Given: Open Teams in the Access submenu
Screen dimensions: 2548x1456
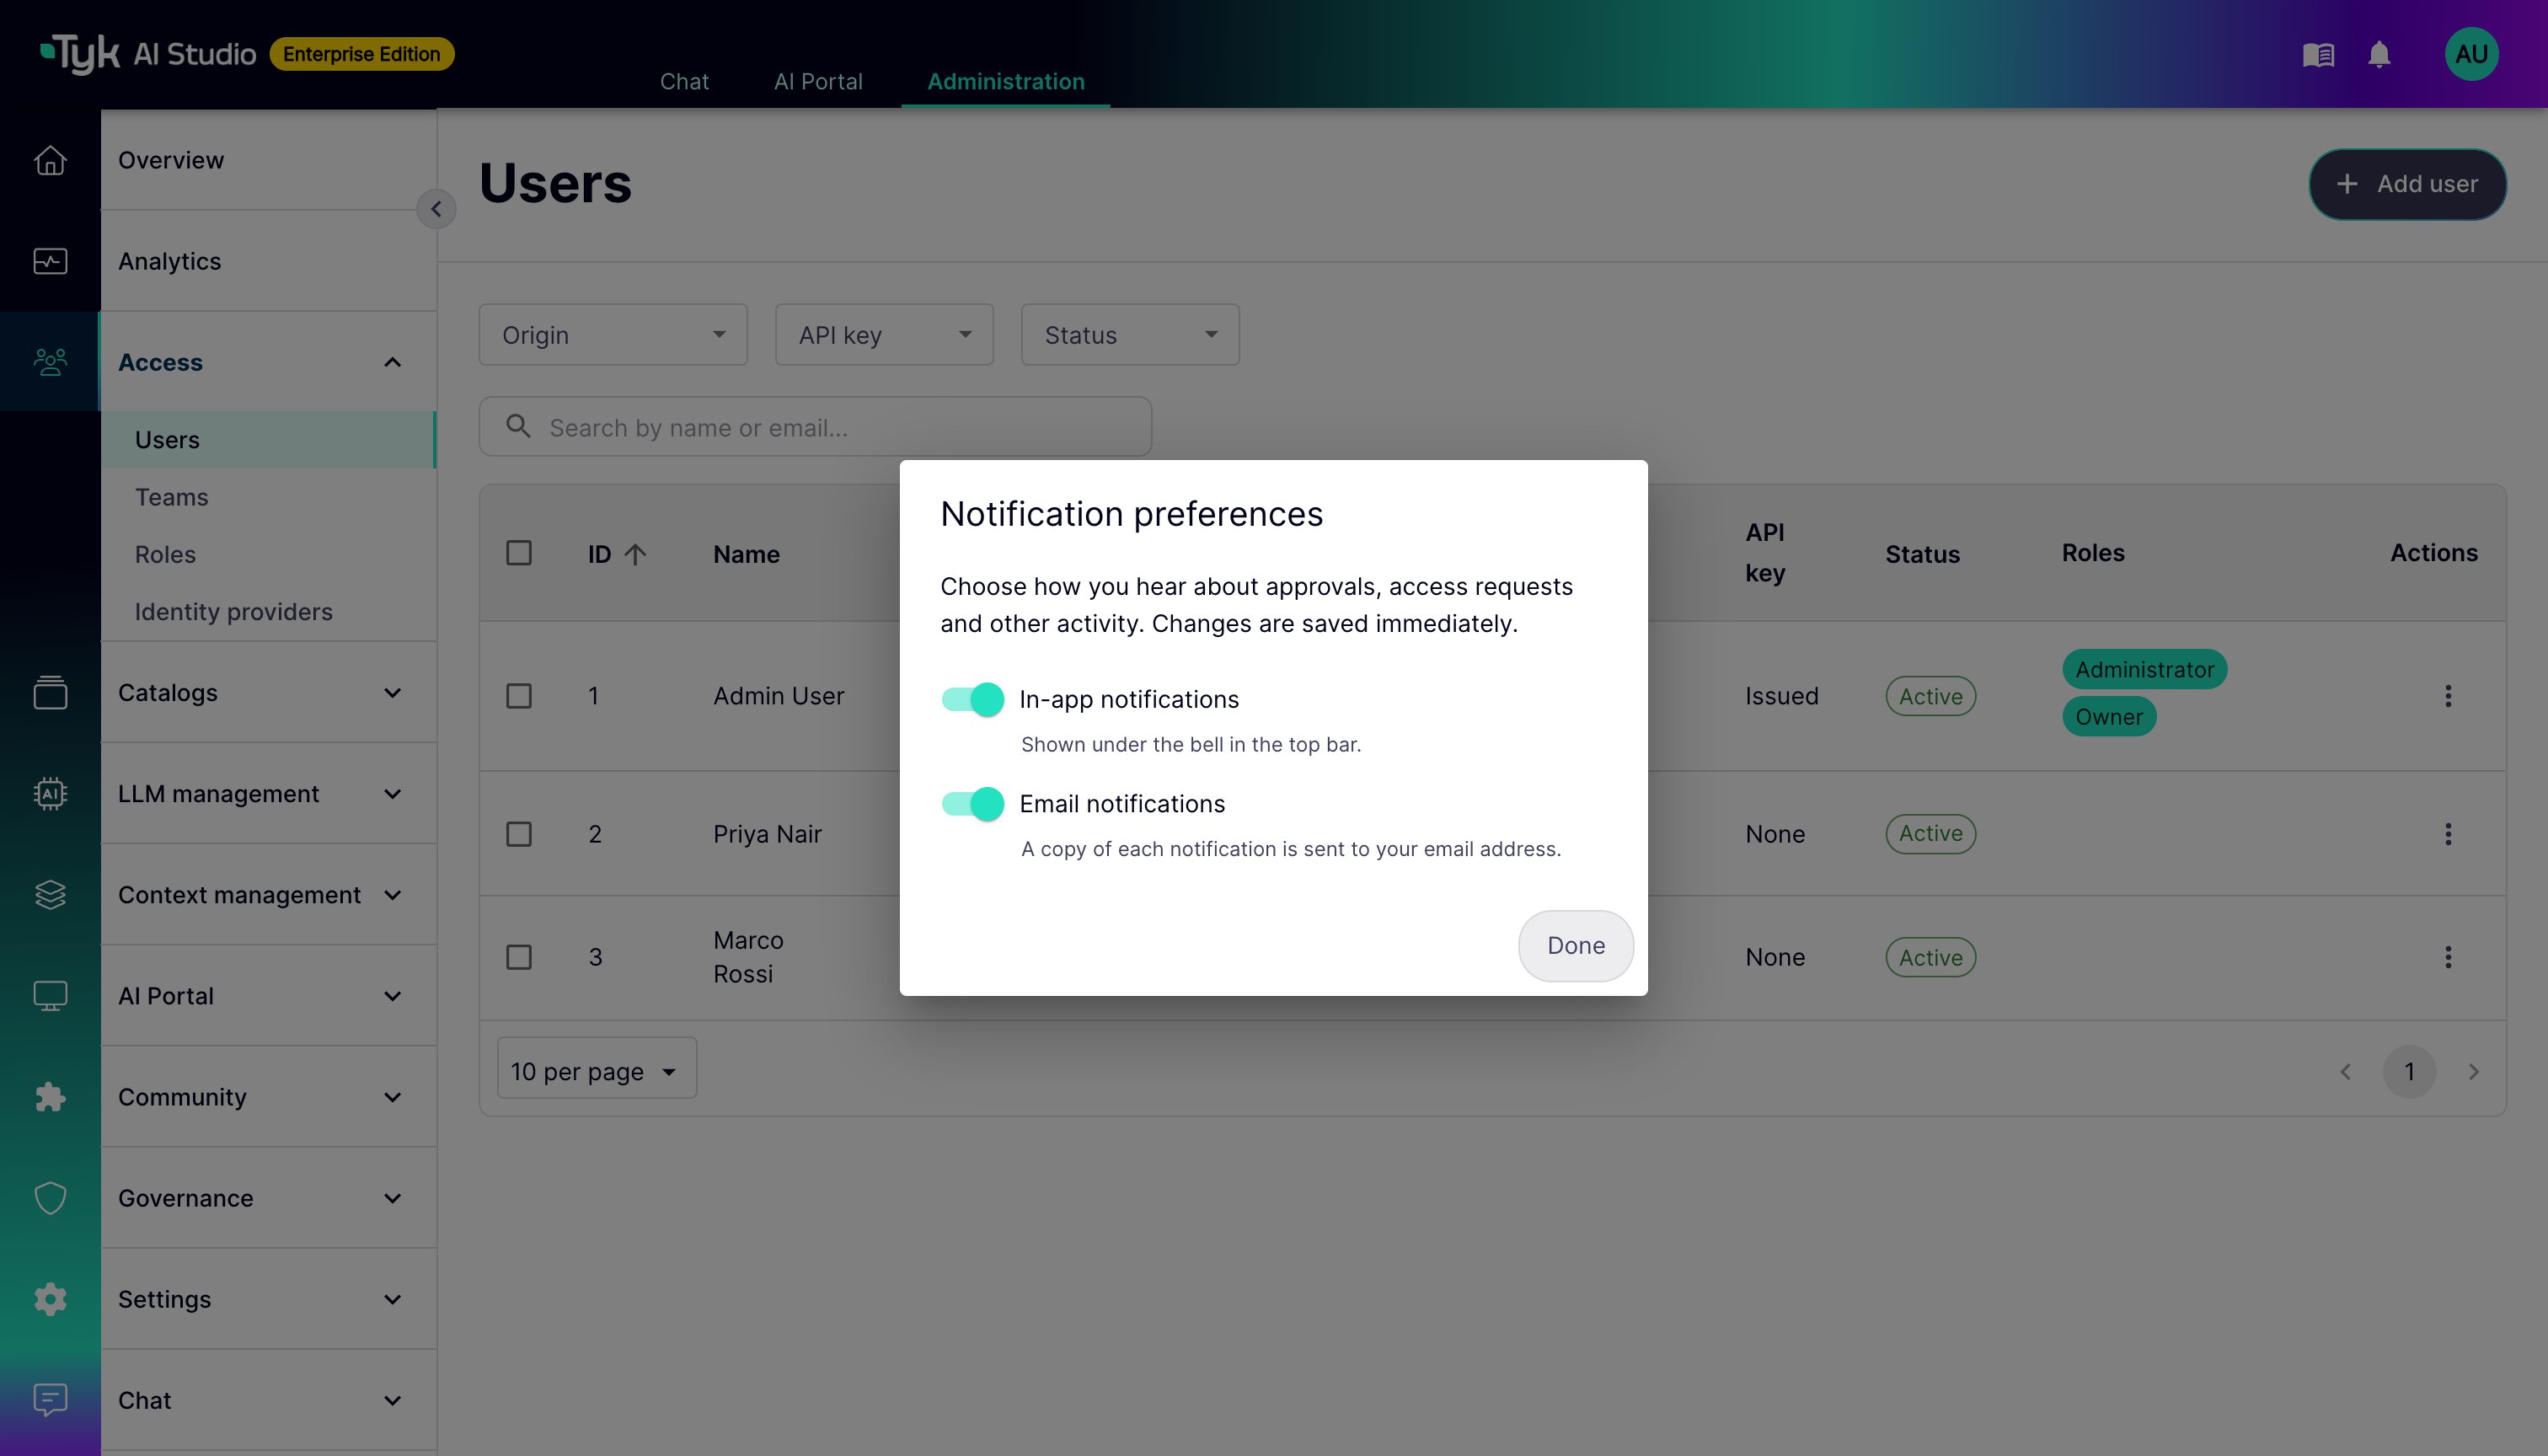Looking at the screenshot, I should (x=171, y=497).
